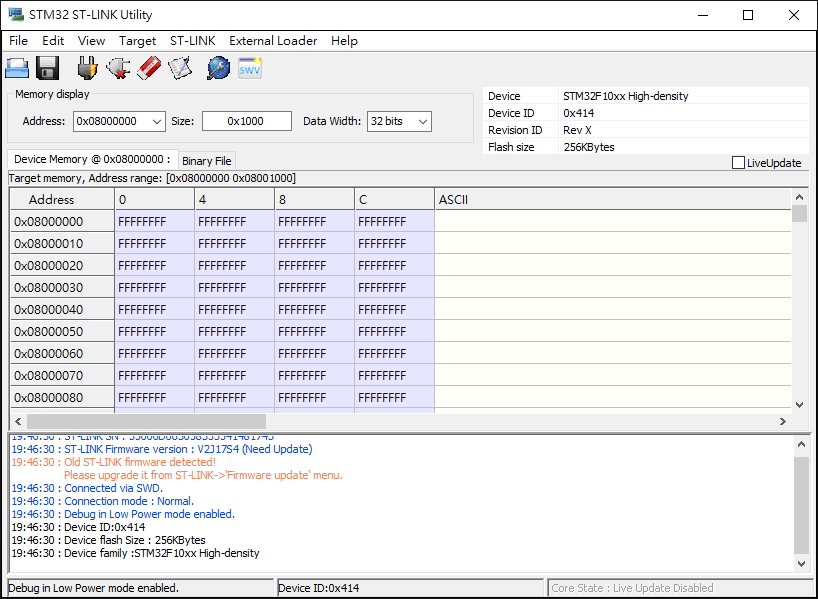The image size is (818, 599).
Task: Click status bar 'Core State : Live Update Disabled'
Action: point(678,588)
